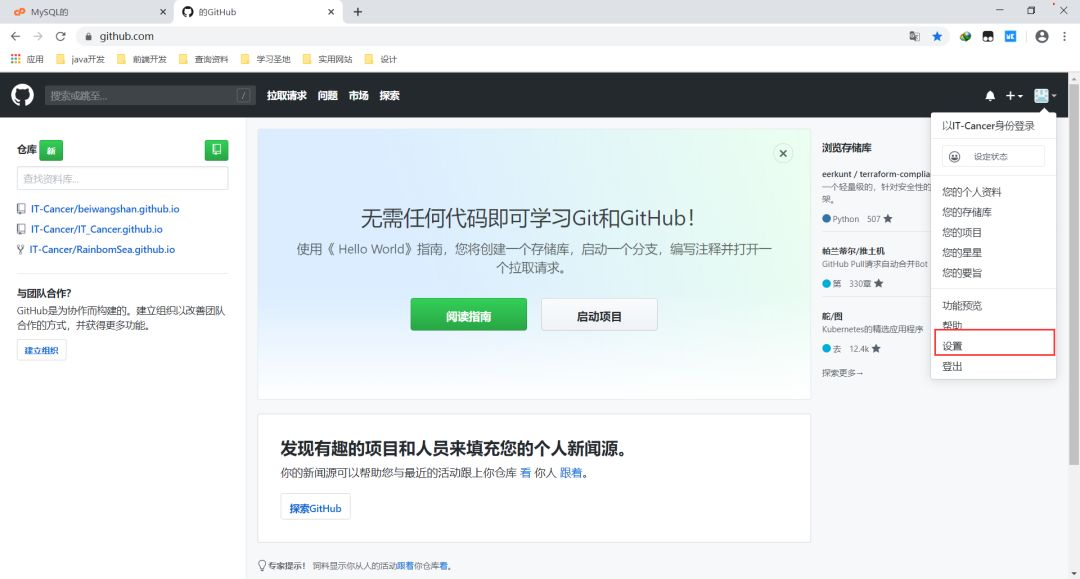Open IT-Cancer/beiwangshan.github.io repository
The width and height of the screenshot is (1080, 579).
coord(105,209)
